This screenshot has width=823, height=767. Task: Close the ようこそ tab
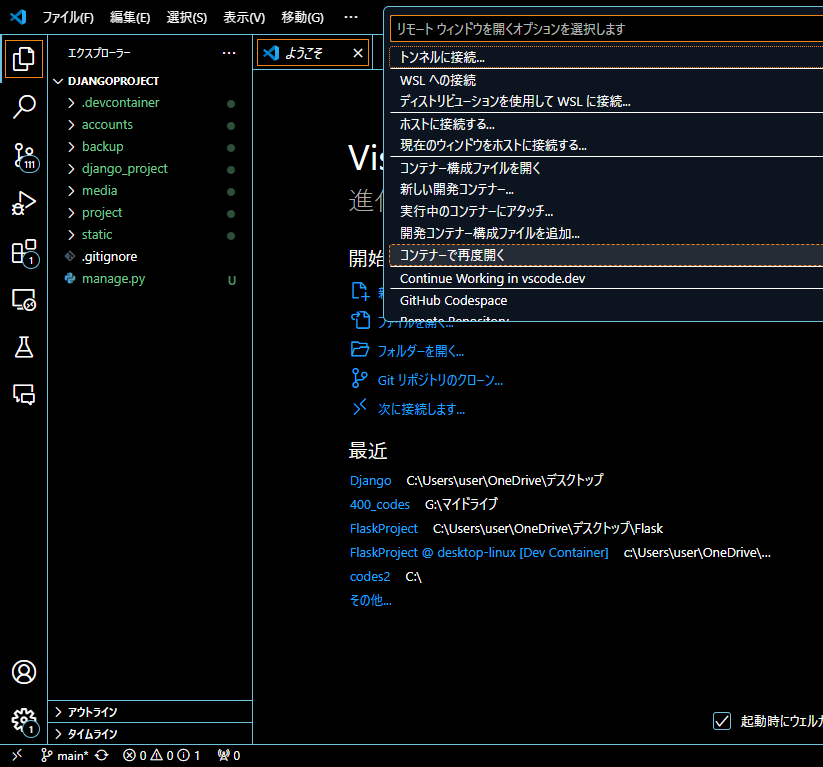click(x=358, y=53)
